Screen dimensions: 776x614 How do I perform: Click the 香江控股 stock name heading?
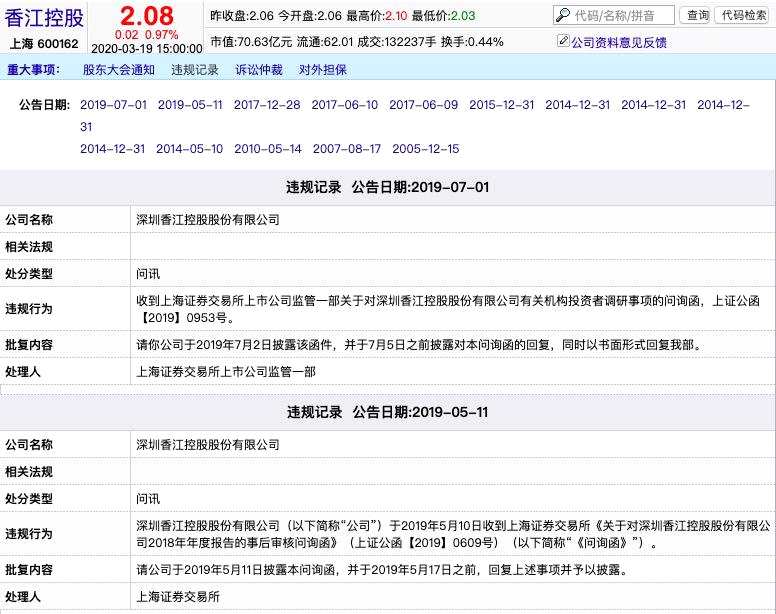(44, 18)
